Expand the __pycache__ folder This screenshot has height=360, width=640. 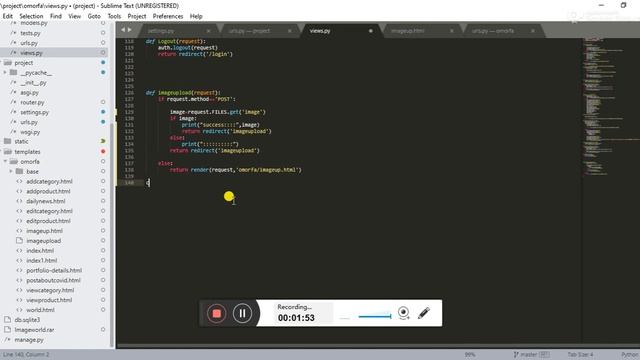point(36,73)
